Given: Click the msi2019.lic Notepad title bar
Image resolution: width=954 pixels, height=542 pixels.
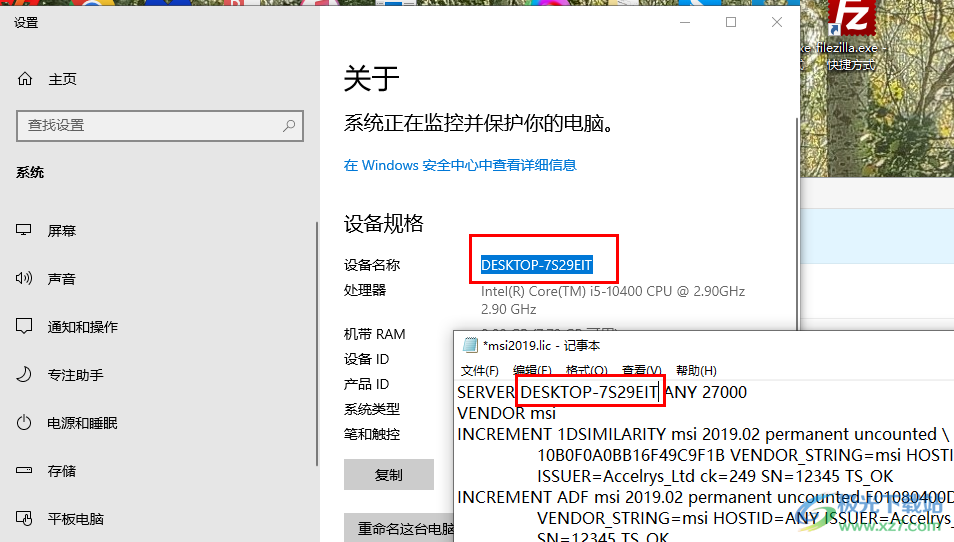Looking at the screenshot, I should [x=704, y=346].
